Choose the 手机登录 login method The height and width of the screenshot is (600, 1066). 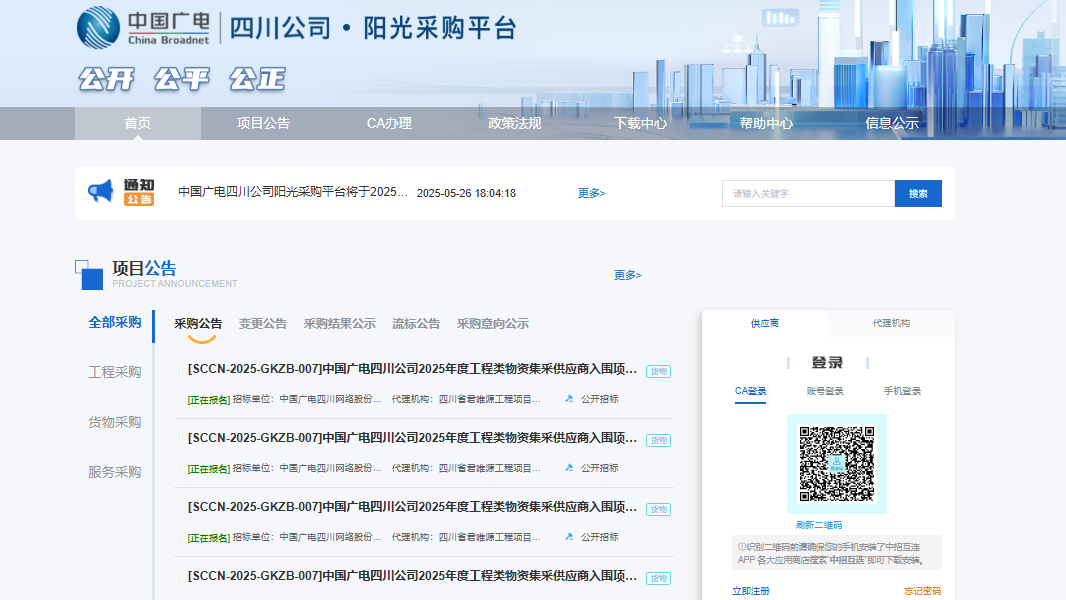pyautogui.click(x=902, y=391)
